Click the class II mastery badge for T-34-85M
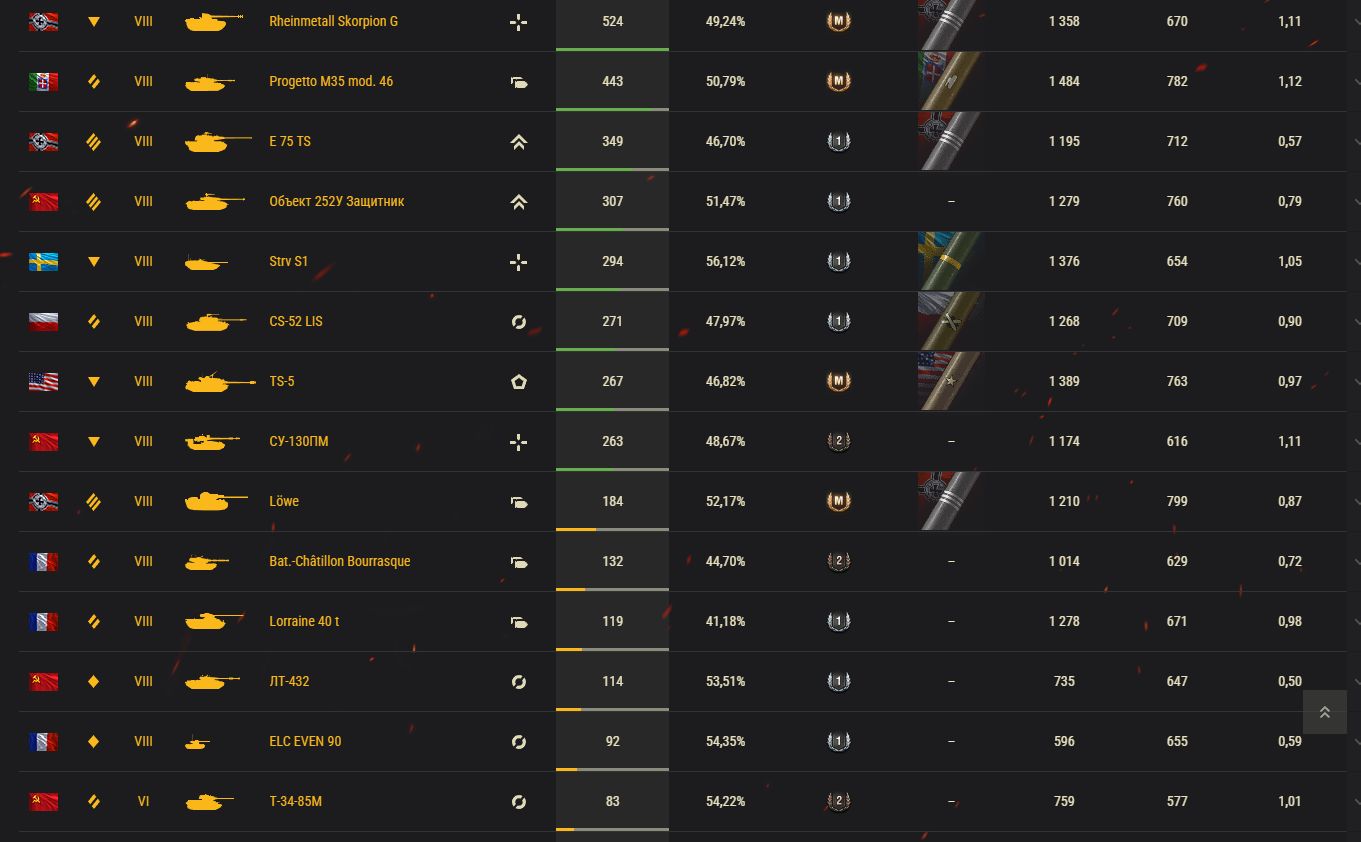1361x842 pixels. coord(838,801)
